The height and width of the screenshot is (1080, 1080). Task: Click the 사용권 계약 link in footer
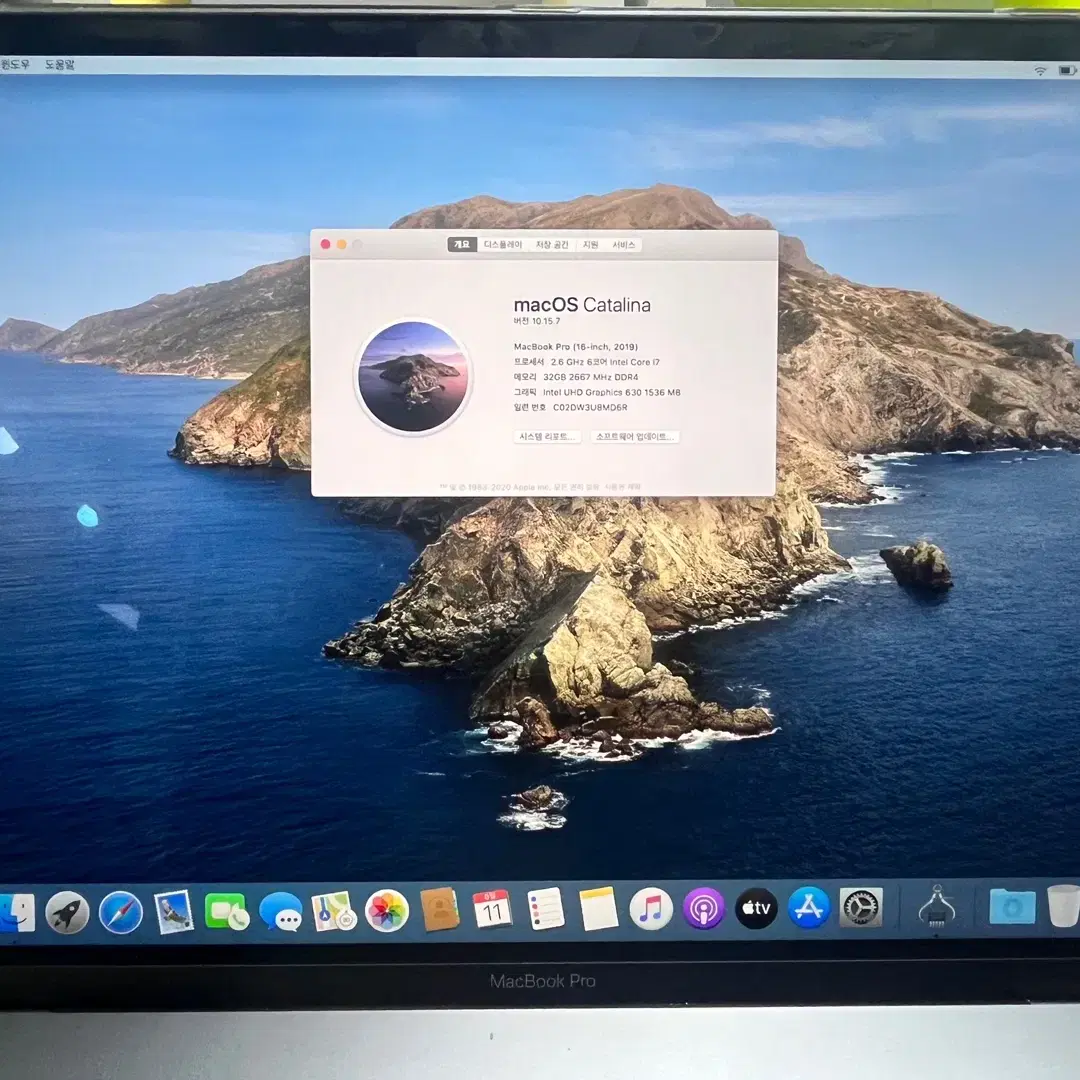[623, 487]
